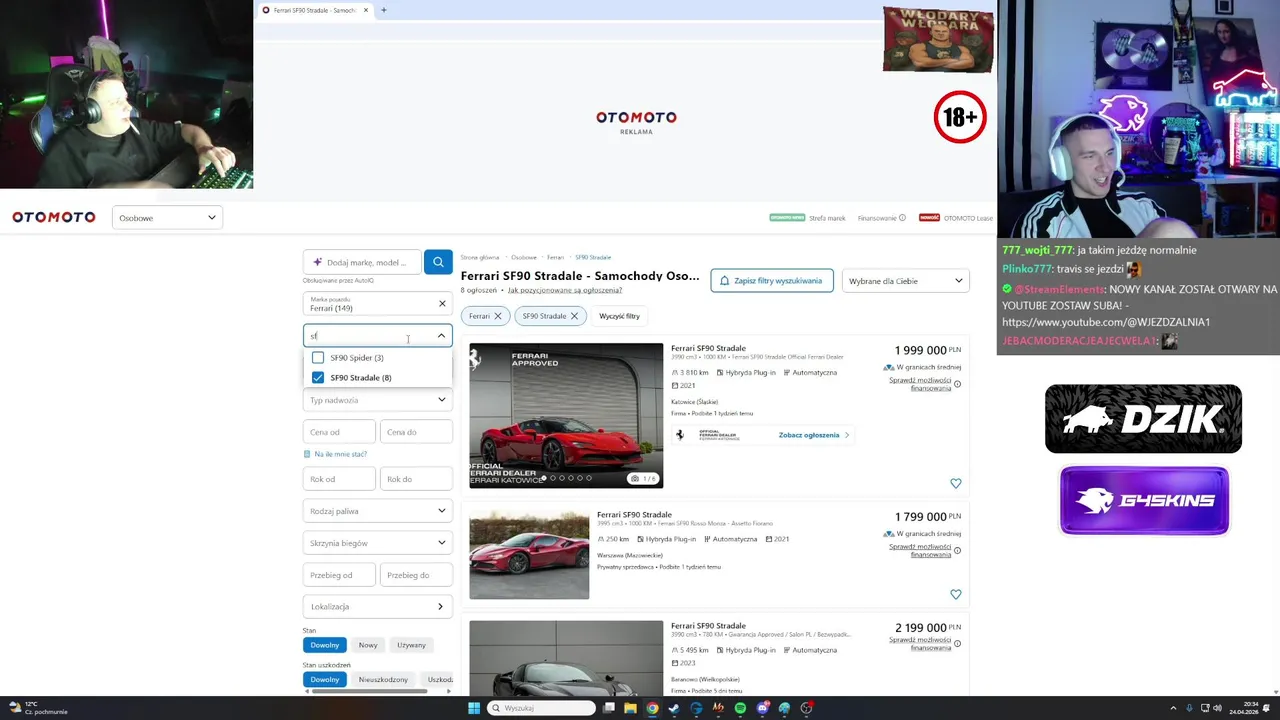Select Nowy condition option
Viewport: 1280px width, 720px height.
click(x=368, y=645)
